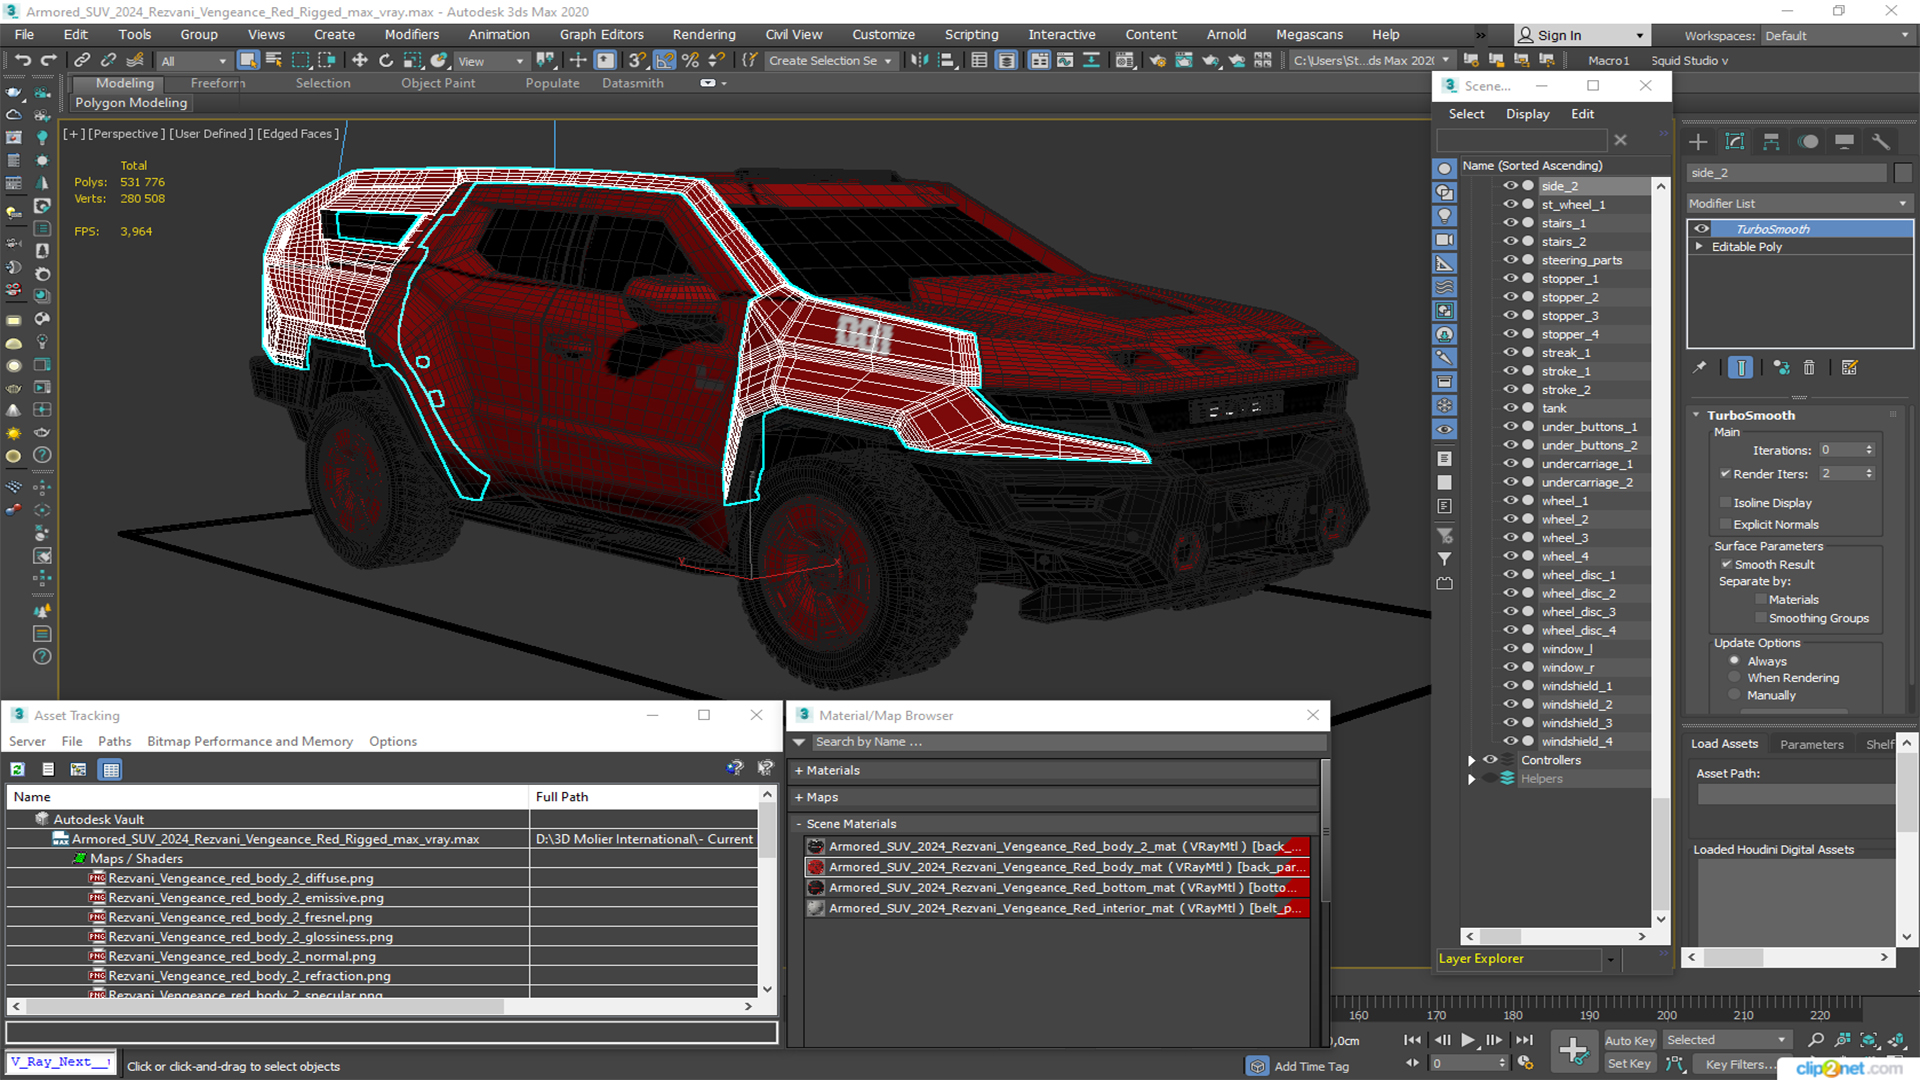
Task: Click the Undo arrow icon
Action: (x=22, y=61)
